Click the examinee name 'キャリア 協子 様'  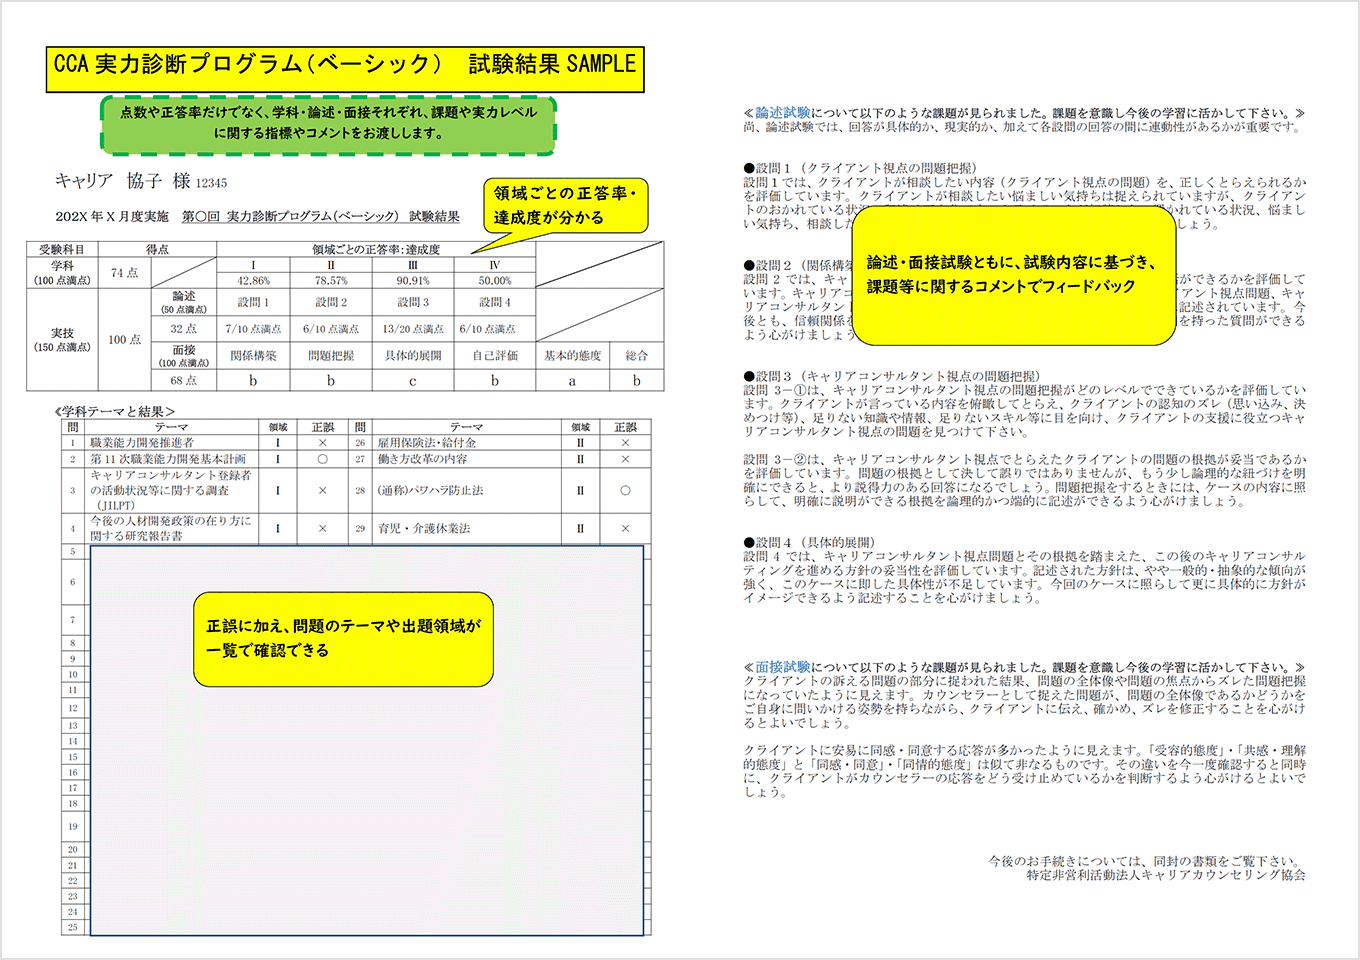coord(122,181)
